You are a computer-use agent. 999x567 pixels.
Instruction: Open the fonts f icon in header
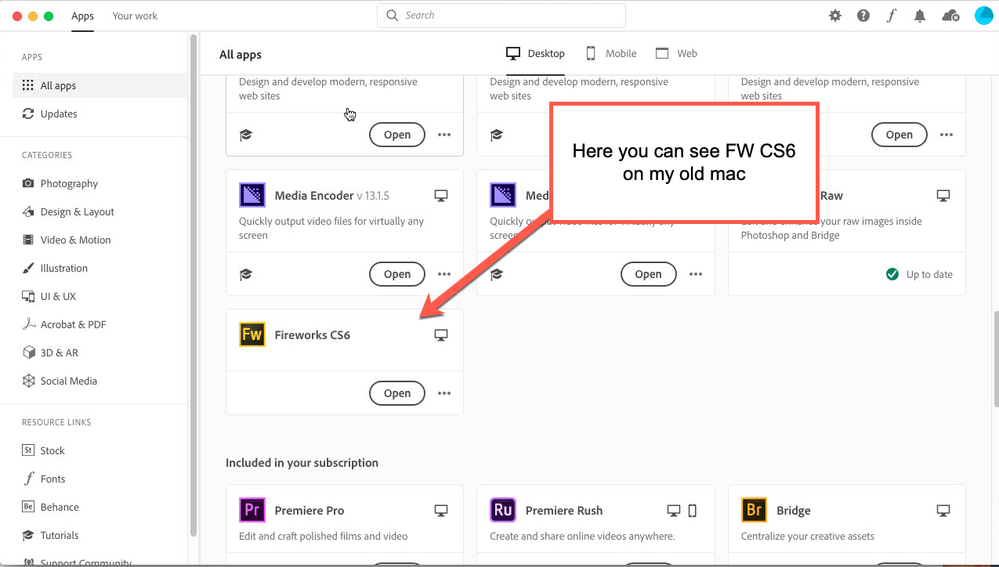click(891, 16)
